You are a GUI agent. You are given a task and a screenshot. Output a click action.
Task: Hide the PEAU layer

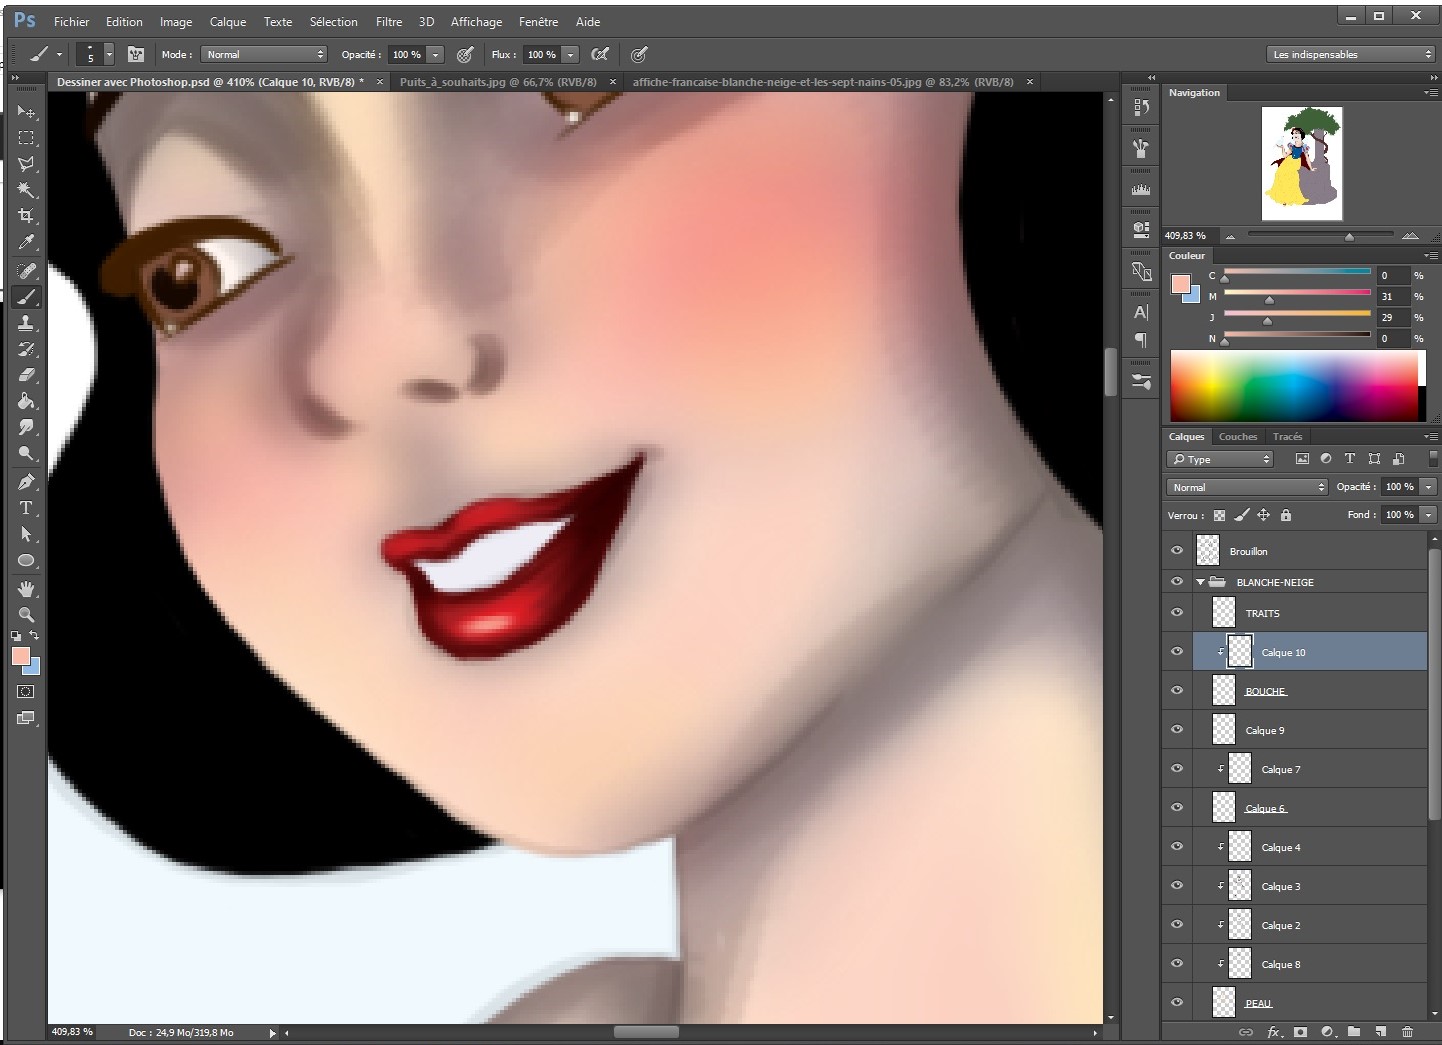point(1177,1002)
